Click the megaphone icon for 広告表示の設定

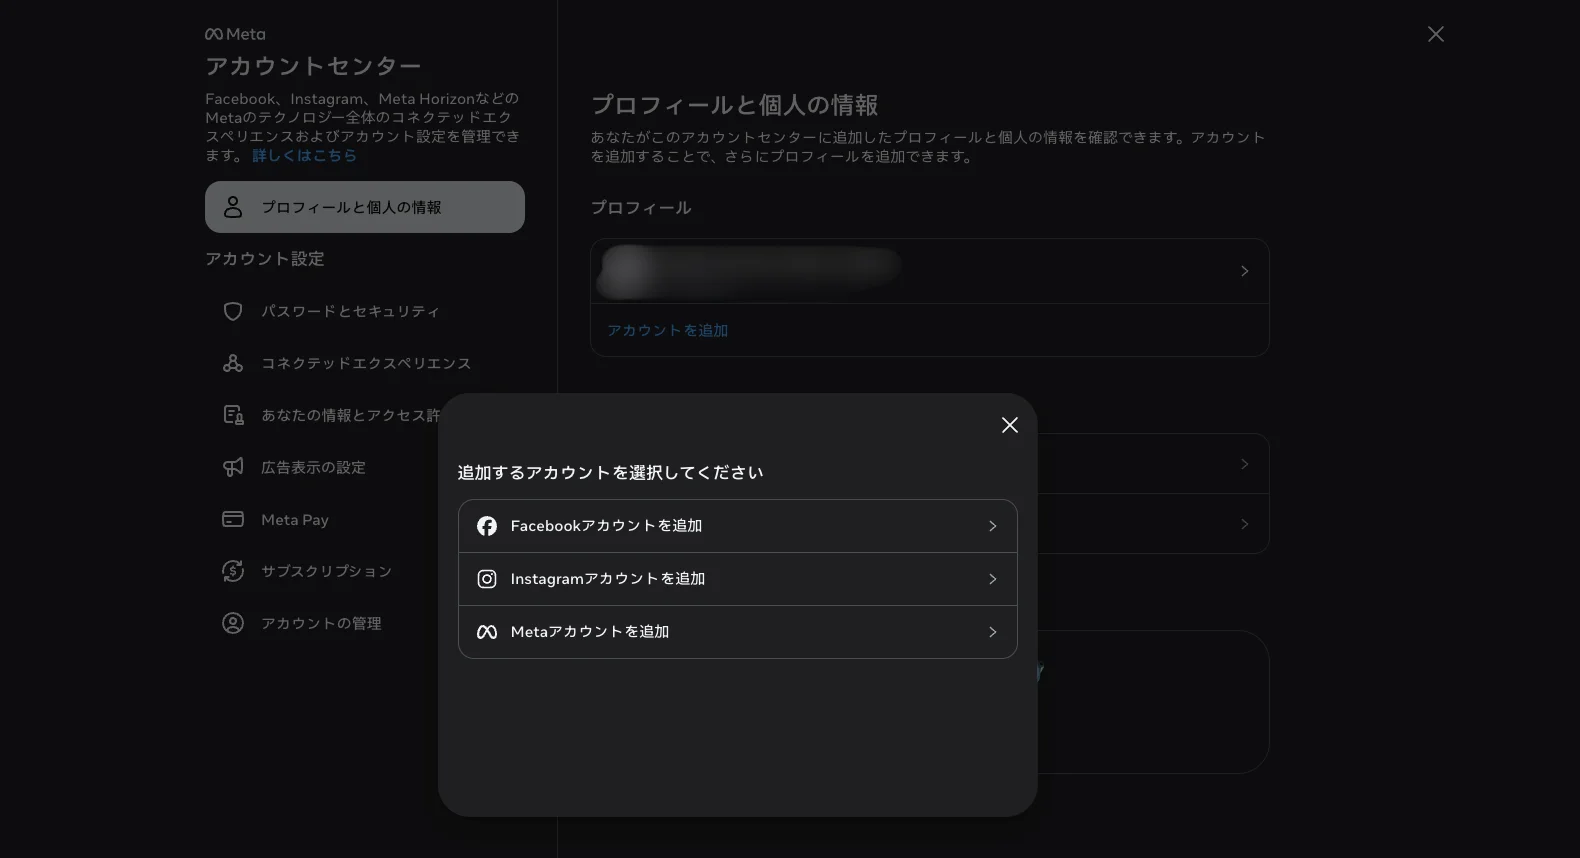[233, 467]
